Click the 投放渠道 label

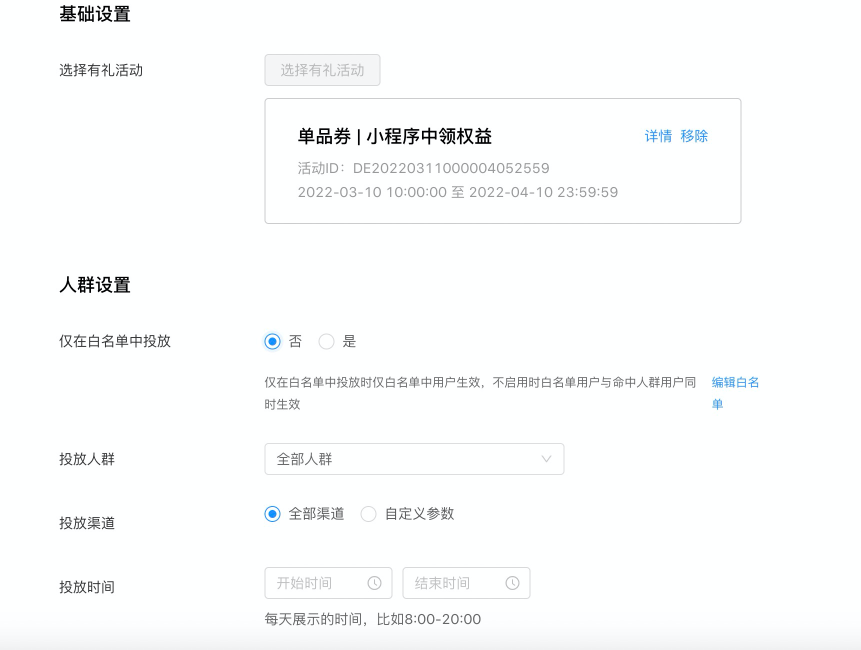coord(87,523)
